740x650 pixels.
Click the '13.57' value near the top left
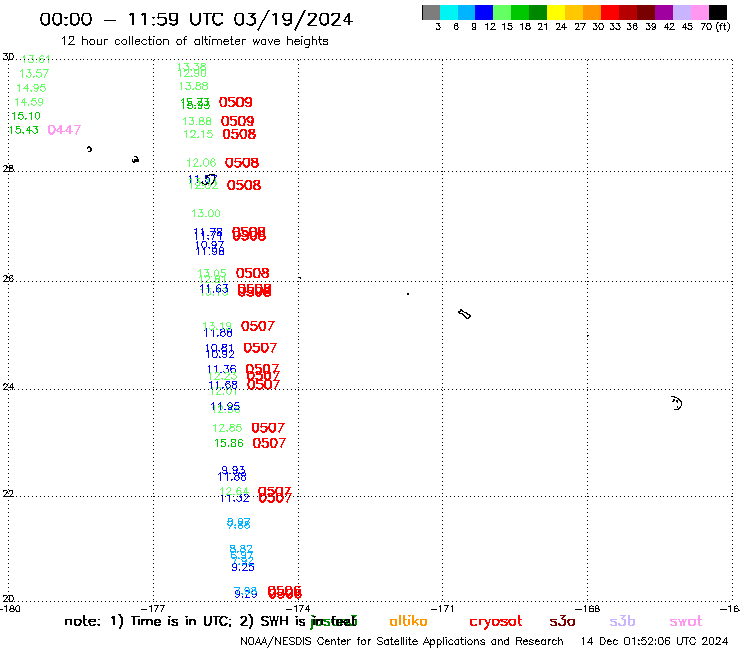(34, 74)
